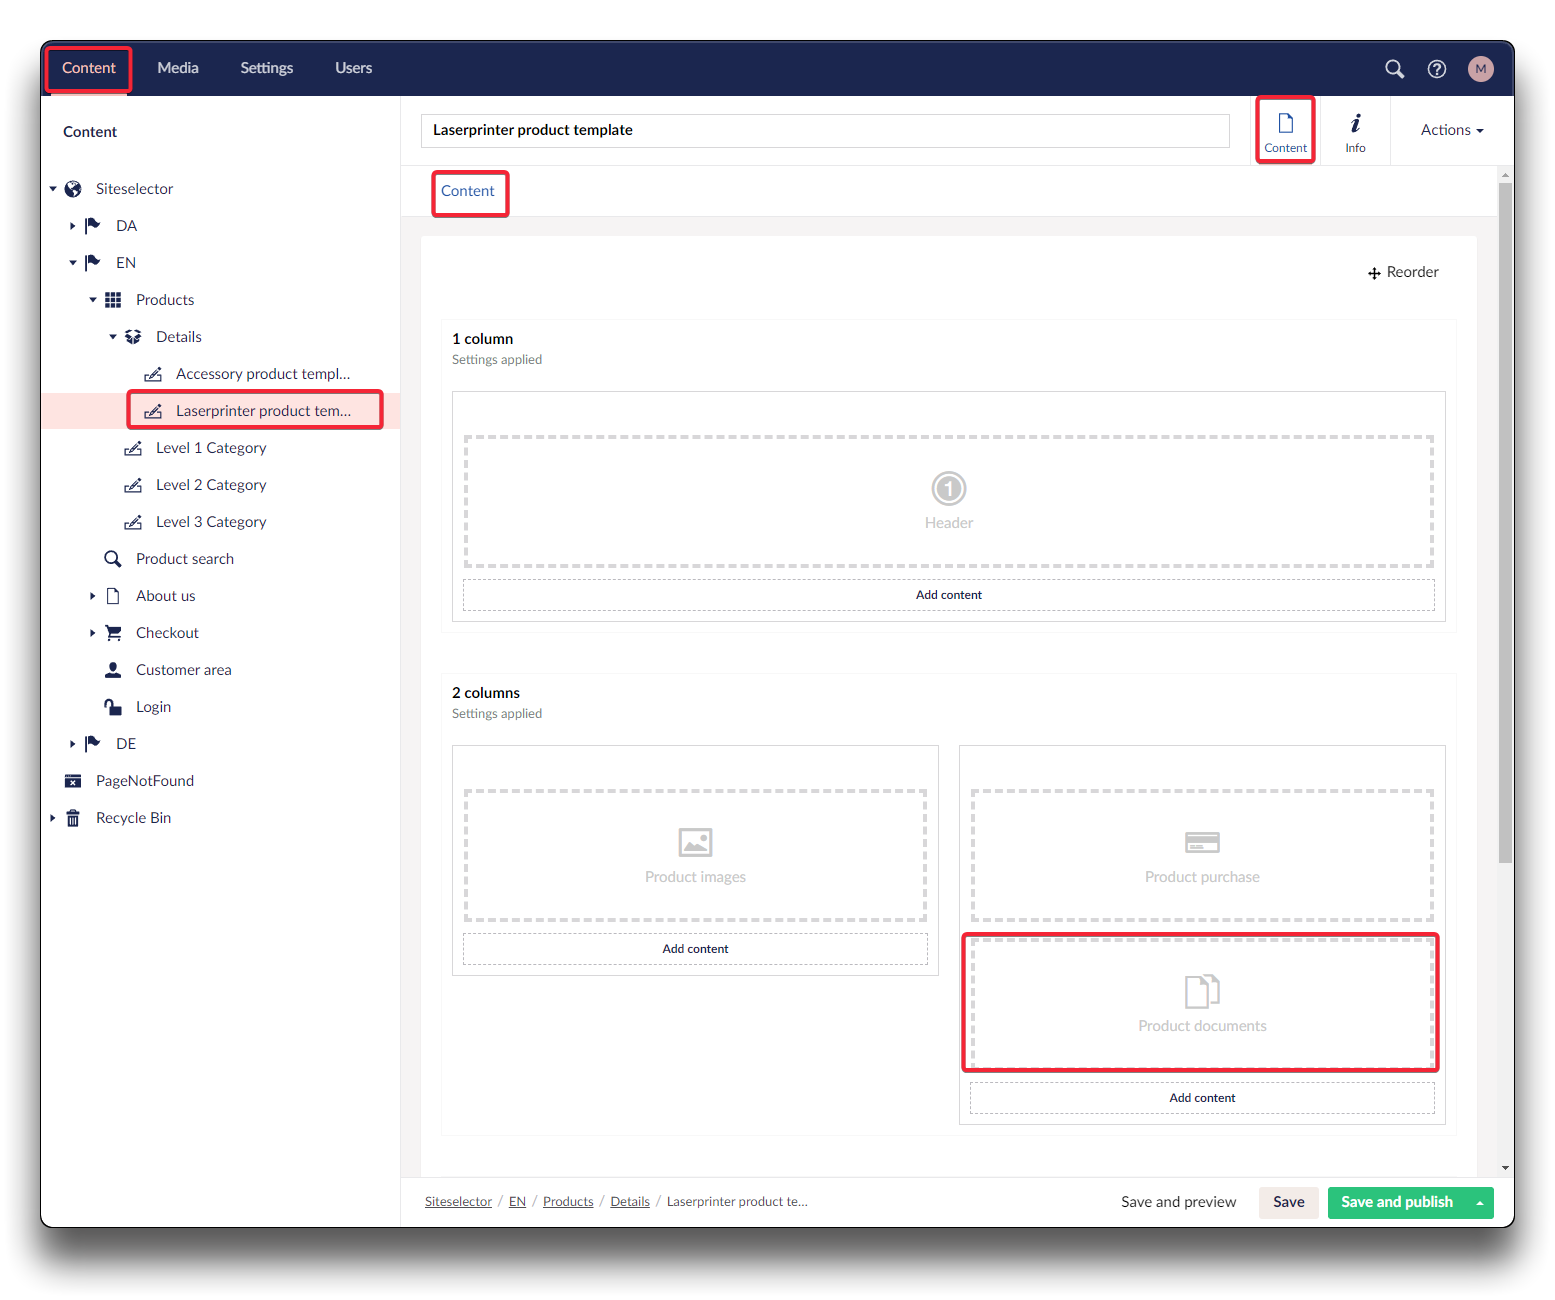
Task: Click the Save button
Action: [1288, 1202]
